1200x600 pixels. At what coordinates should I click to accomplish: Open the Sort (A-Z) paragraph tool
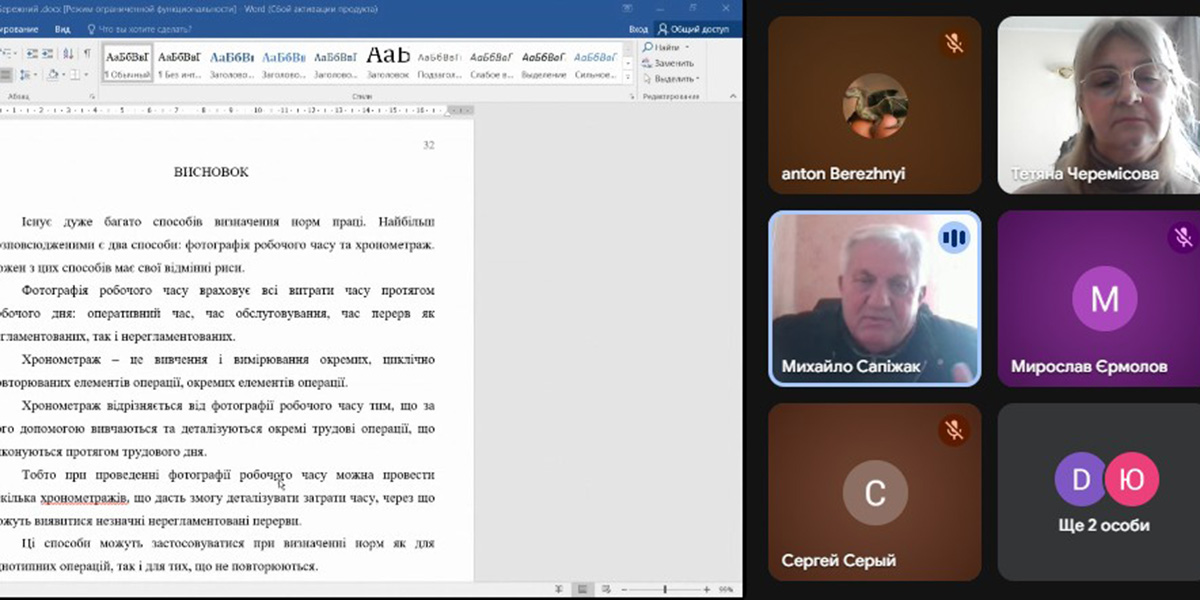[x=68, y=54]
